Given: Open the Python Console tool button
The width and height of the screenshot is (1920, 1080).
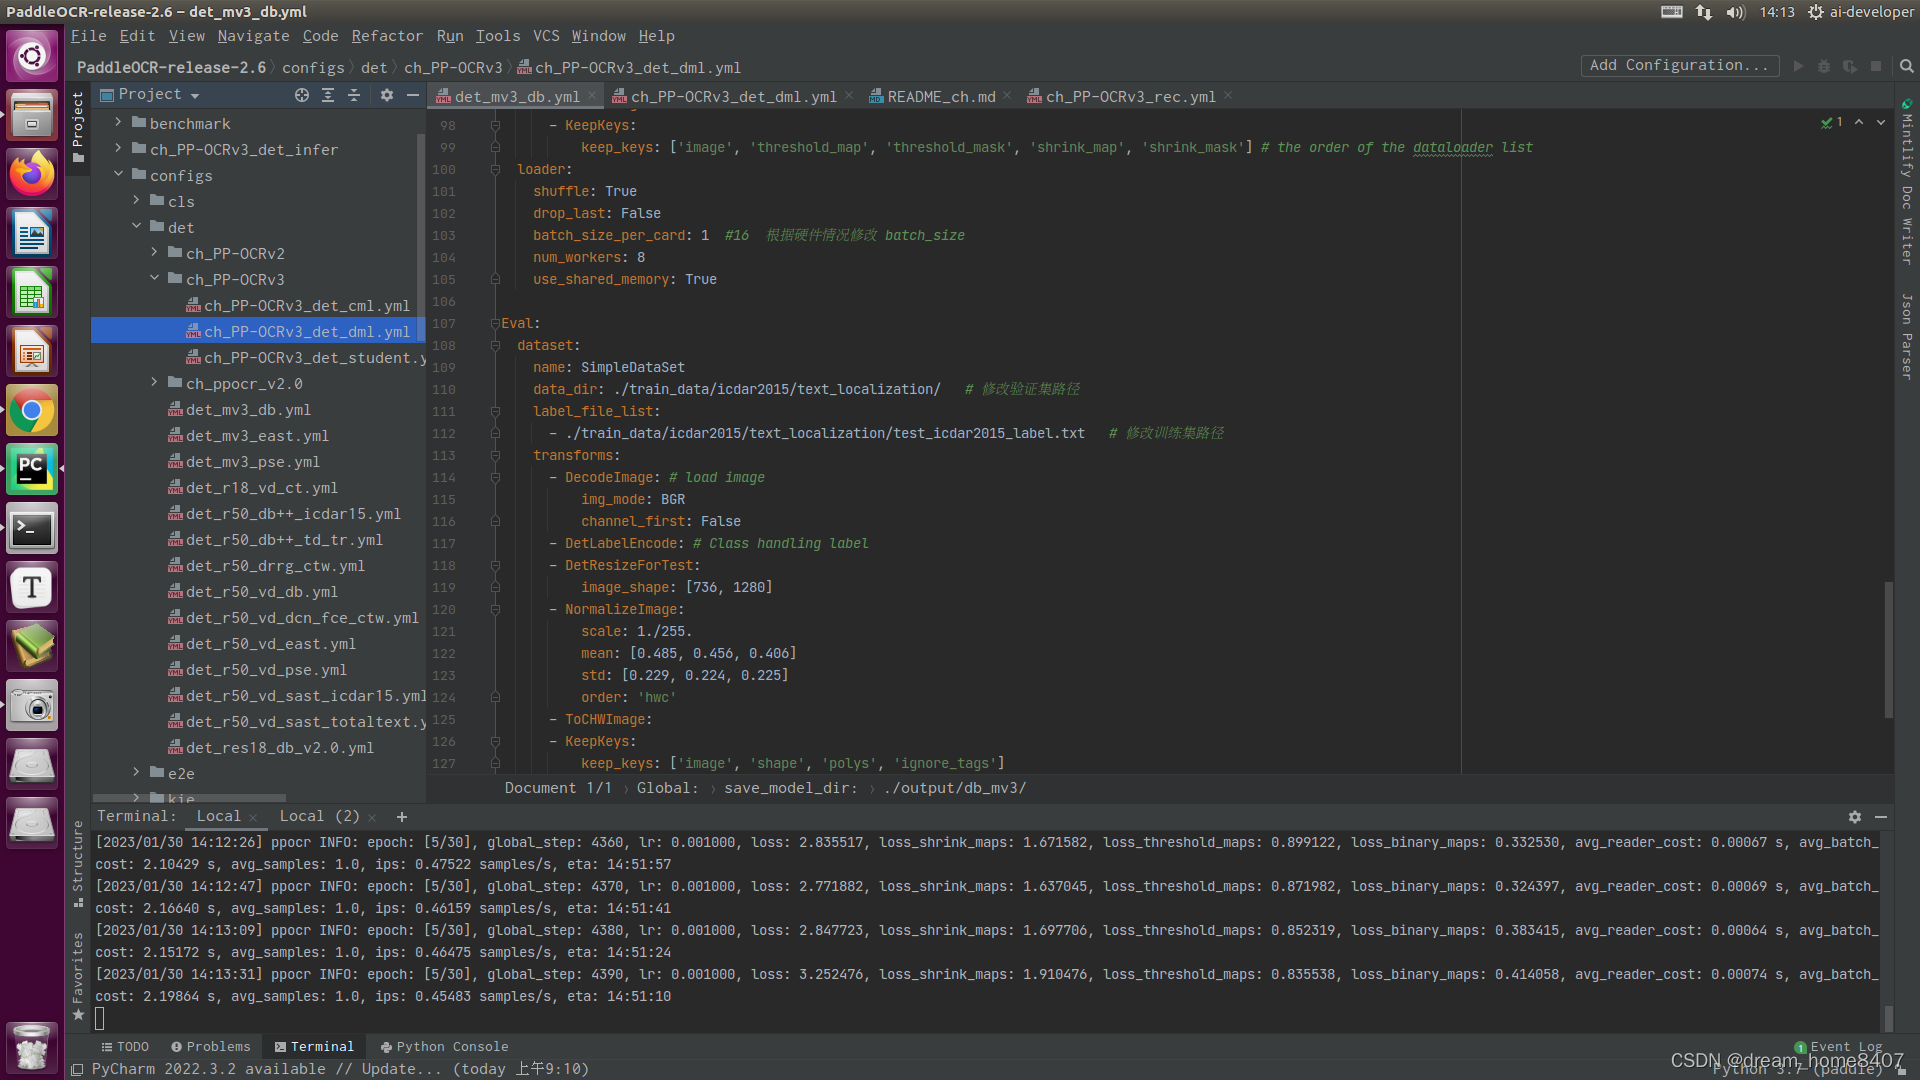Looking at the screenshot, I should tap(444, 1047).
